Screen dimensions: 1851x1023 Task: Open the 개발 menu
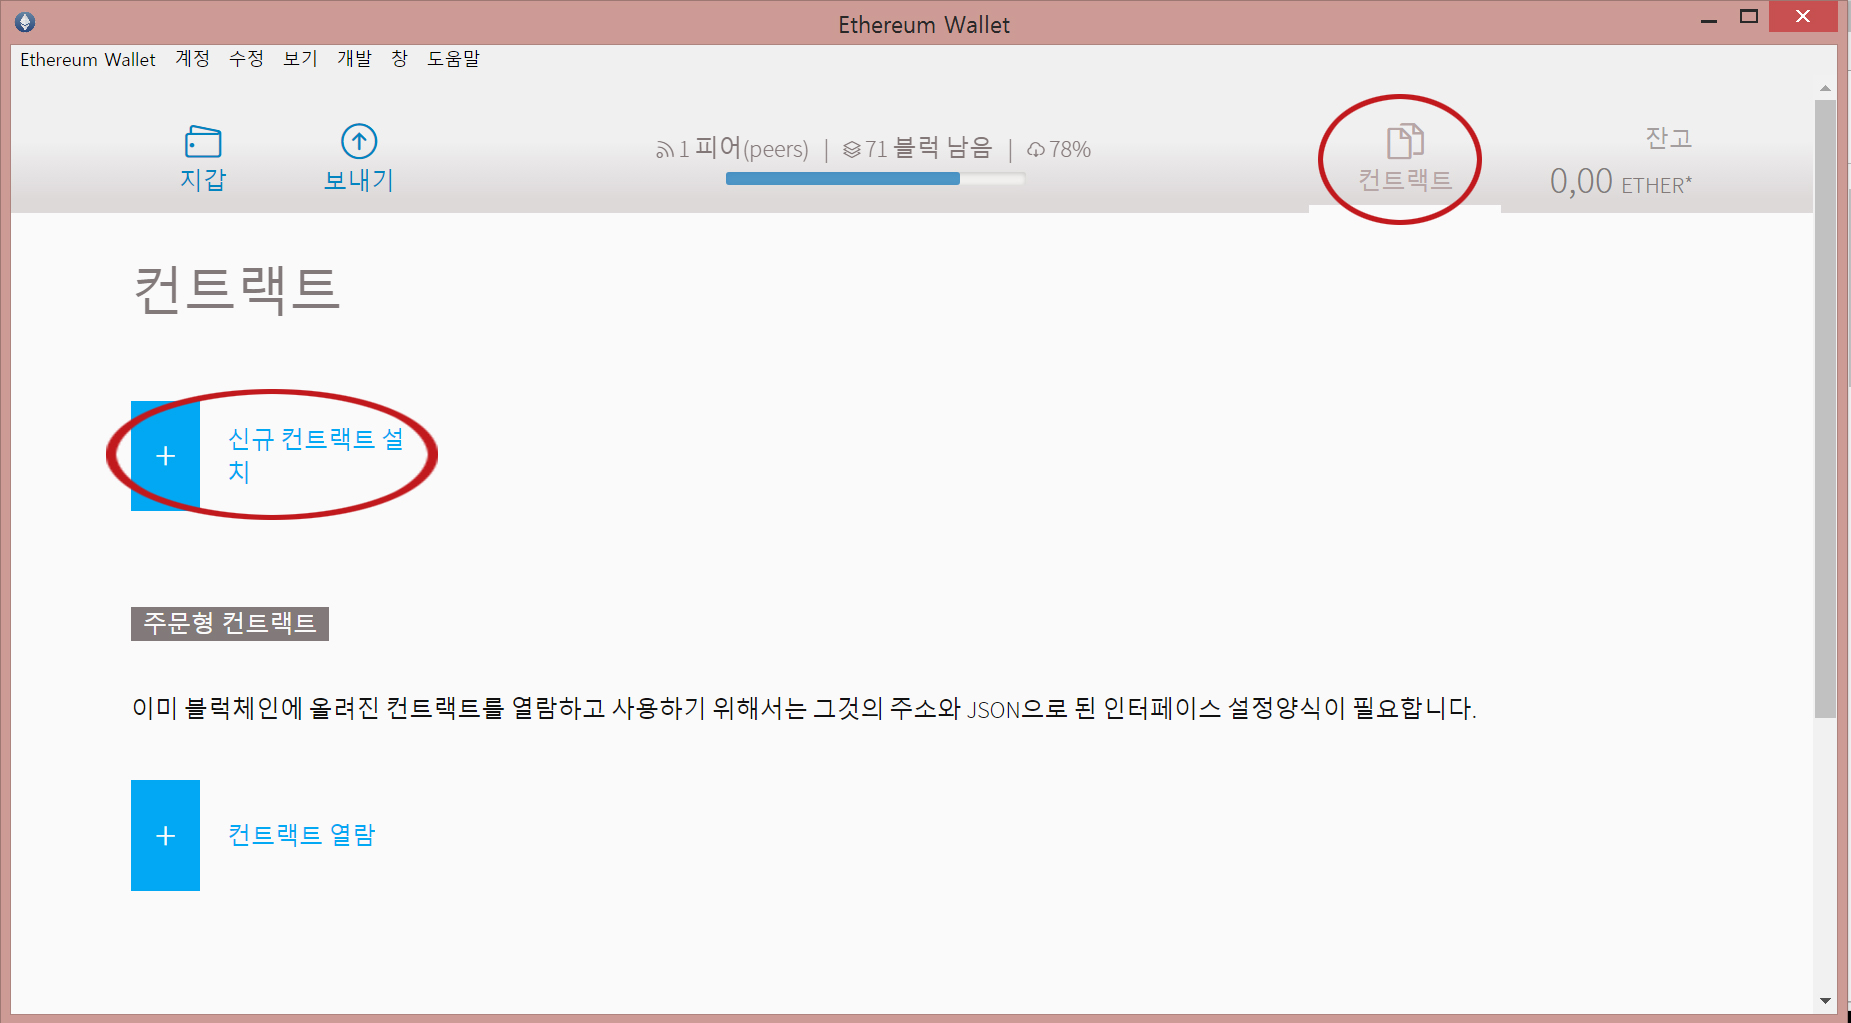pyautogui.click(x=355, y=59)
